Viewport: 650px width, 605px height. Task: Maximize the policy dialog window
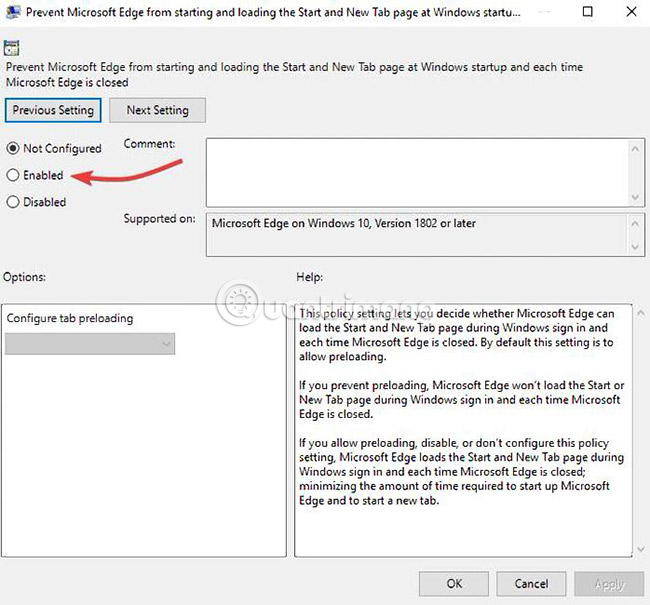pos(587,12)
